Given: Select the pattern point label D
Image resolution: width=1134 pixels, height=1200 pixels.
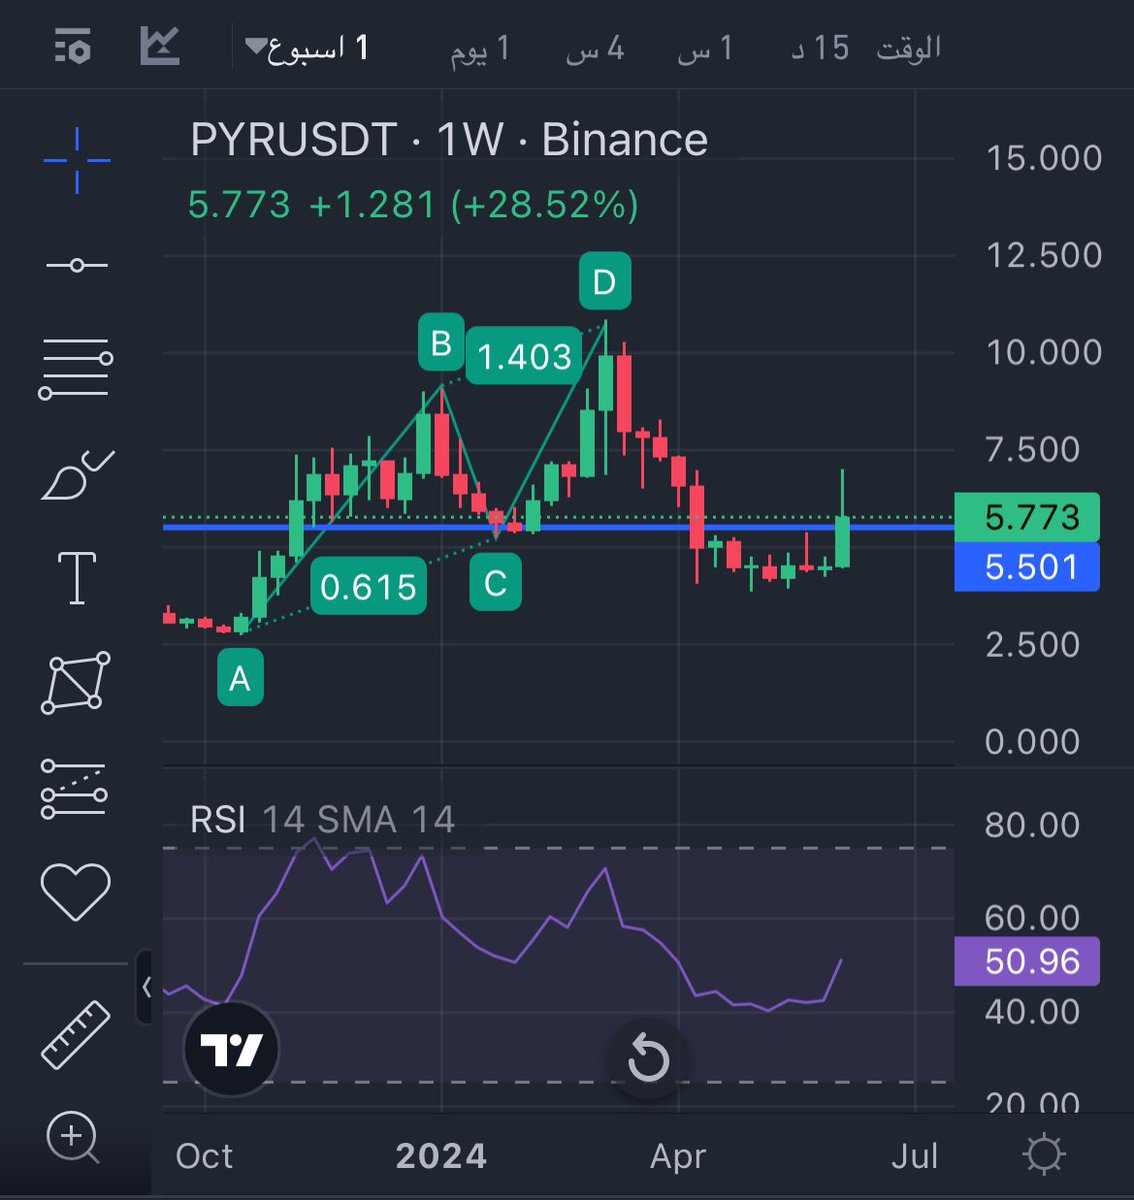Looking at the screenshot, I should click(604, 281).
